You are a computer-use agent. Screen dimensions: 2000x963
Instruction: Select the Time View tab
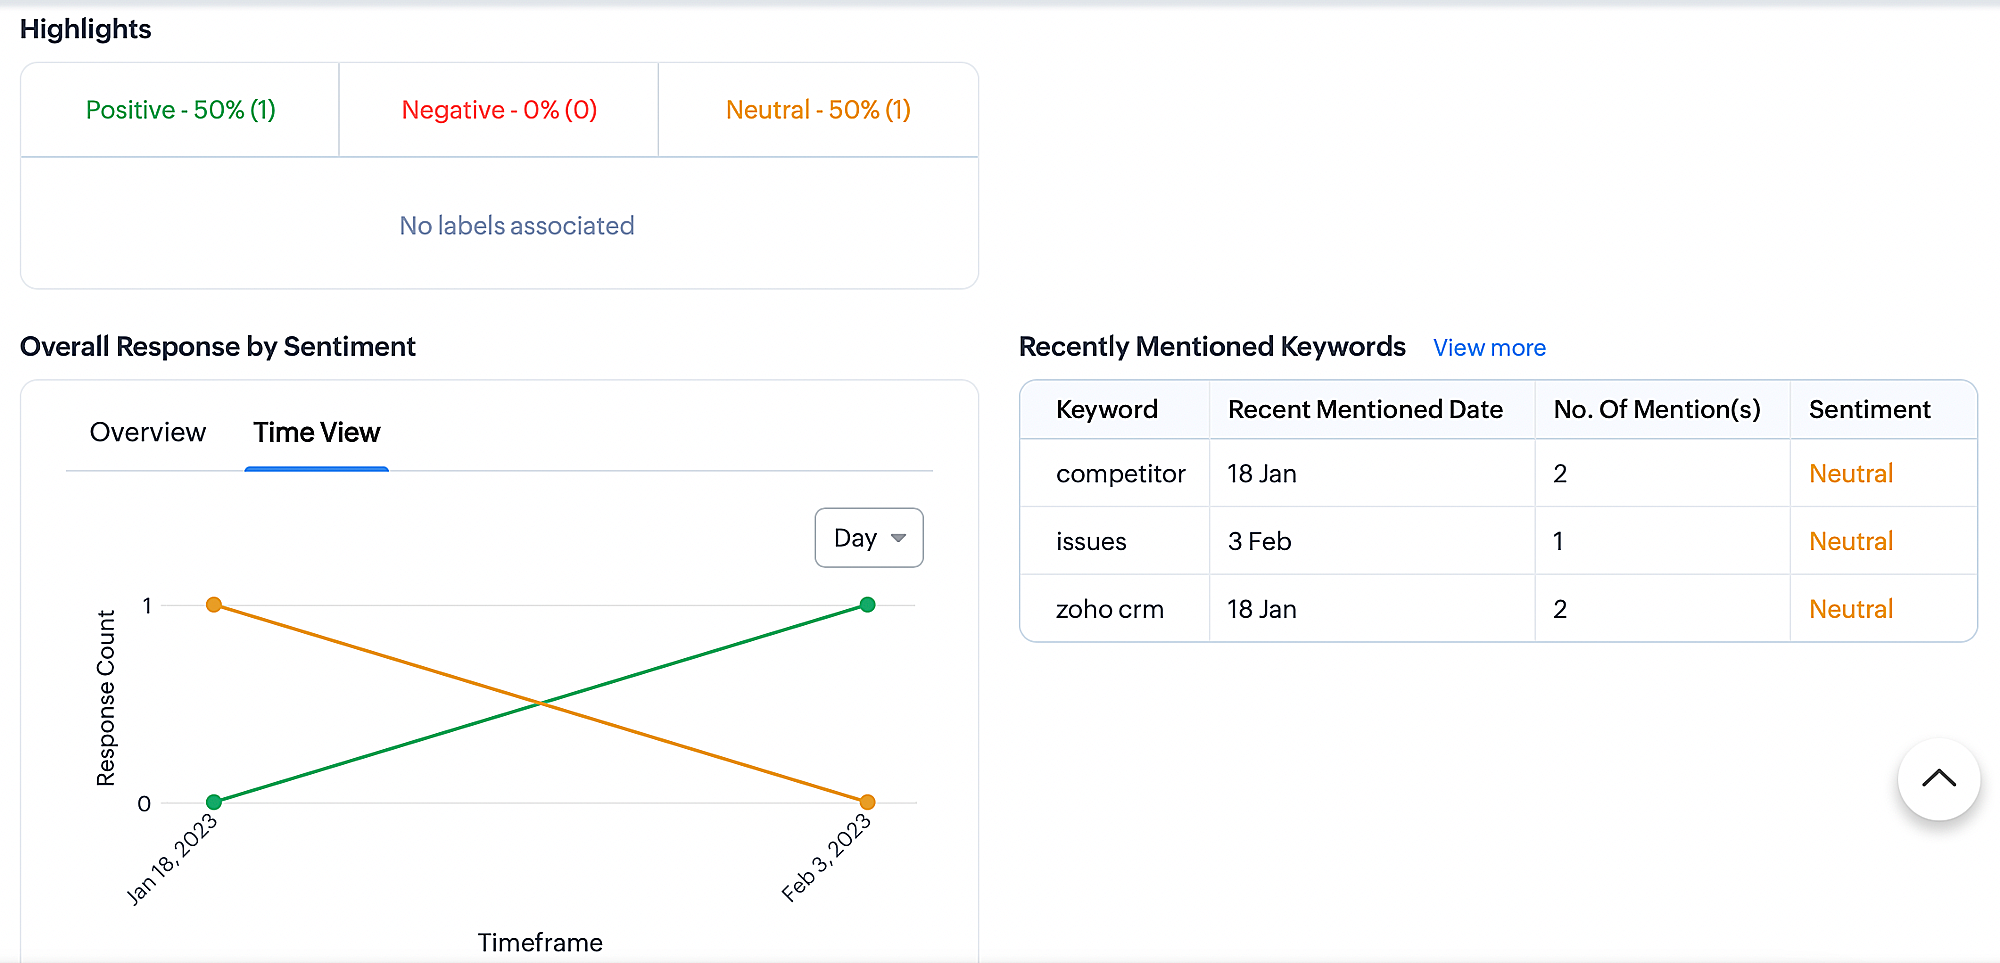coord(316,433)
